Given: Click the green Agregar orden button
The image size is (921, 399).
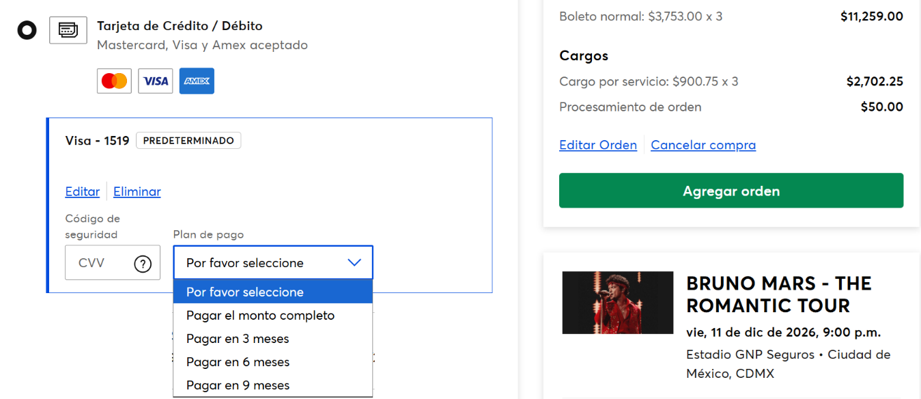Looking at the screenshot, I should point(731,190).
